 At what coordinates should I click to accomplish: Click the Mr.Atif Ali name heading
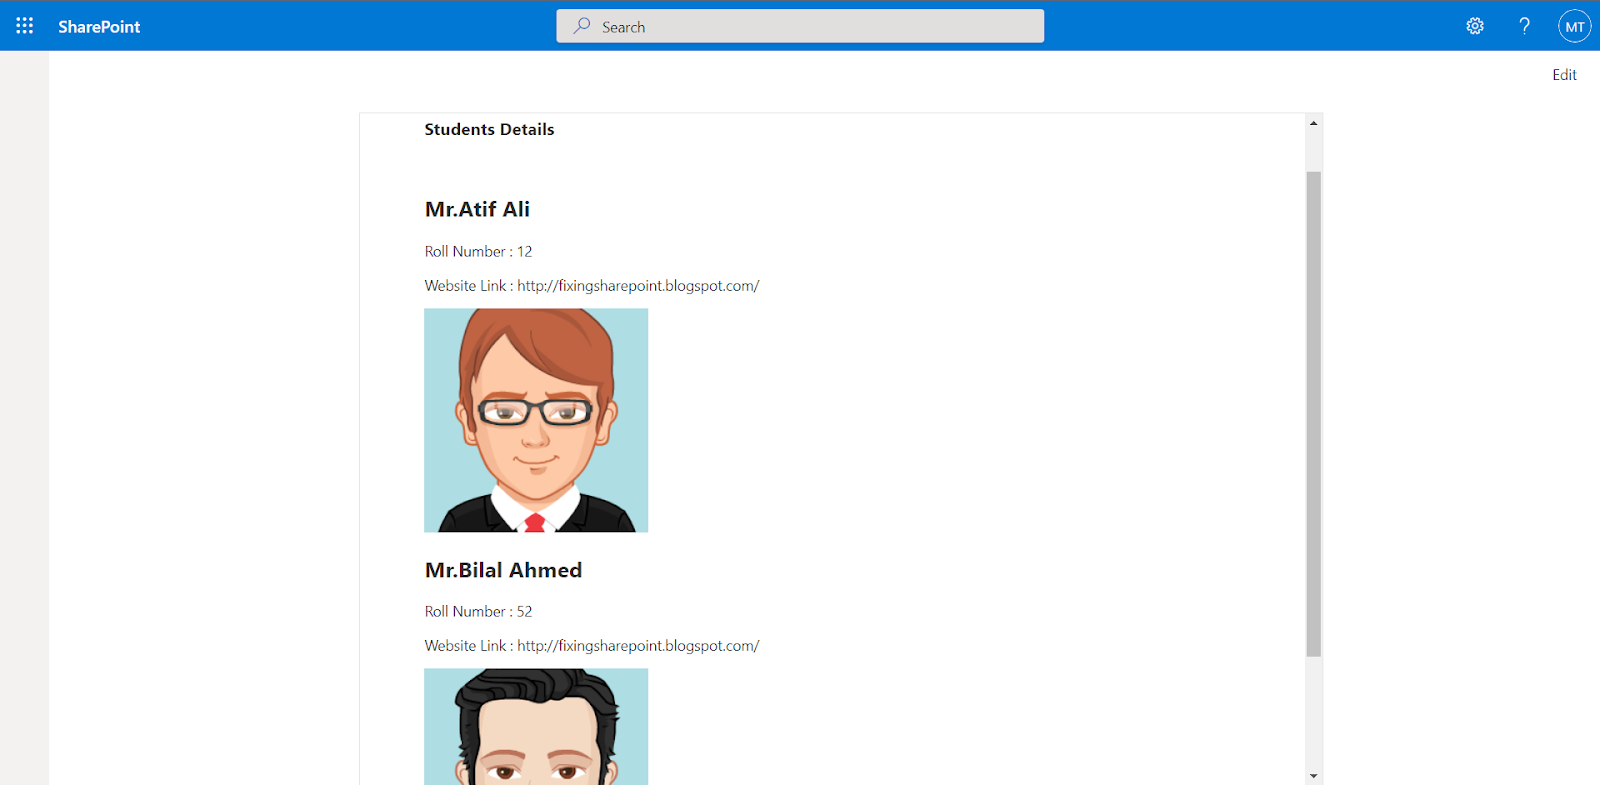click(477, 209)
